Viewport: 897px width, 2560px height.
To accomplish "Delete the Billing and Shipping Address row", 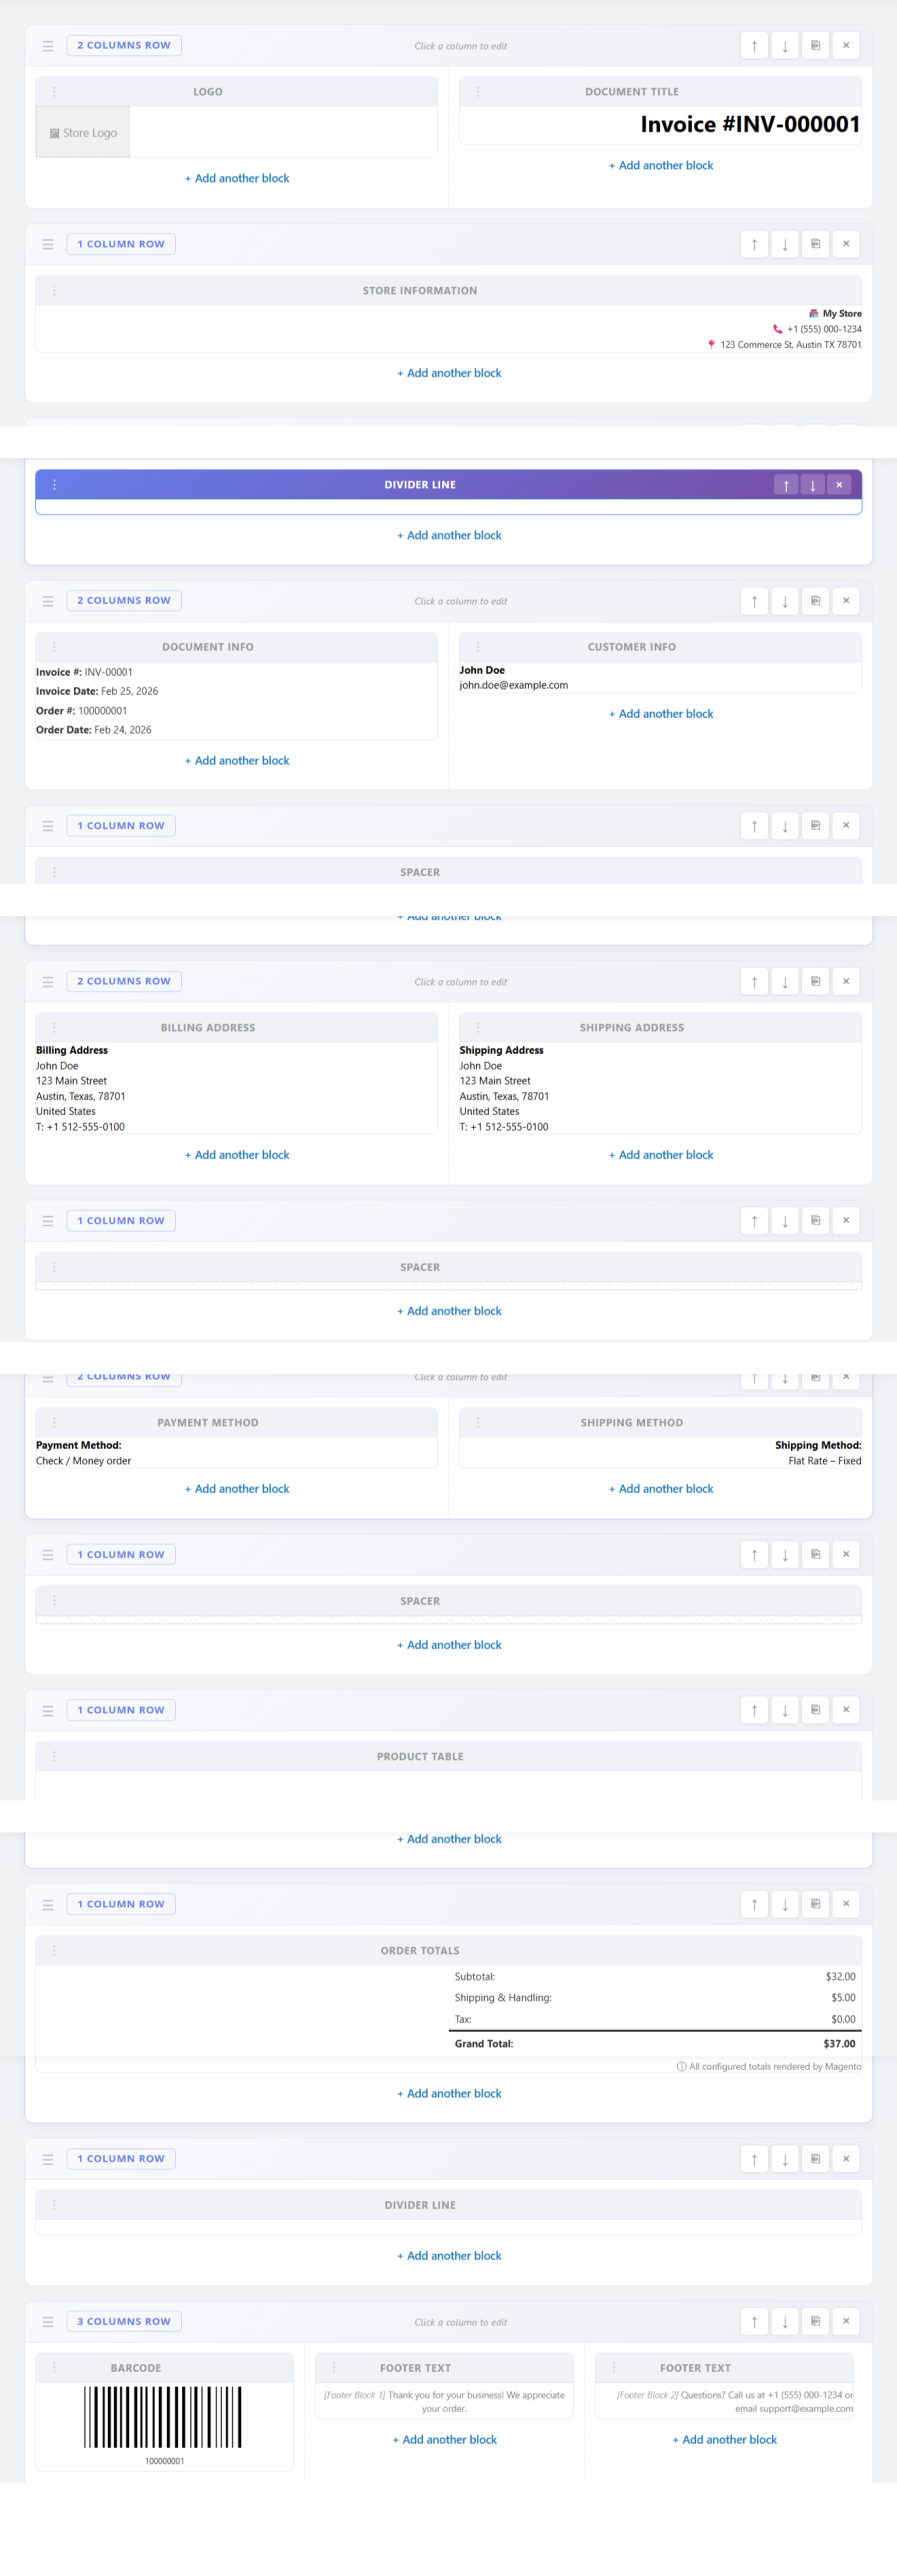I will coord(846,982).
